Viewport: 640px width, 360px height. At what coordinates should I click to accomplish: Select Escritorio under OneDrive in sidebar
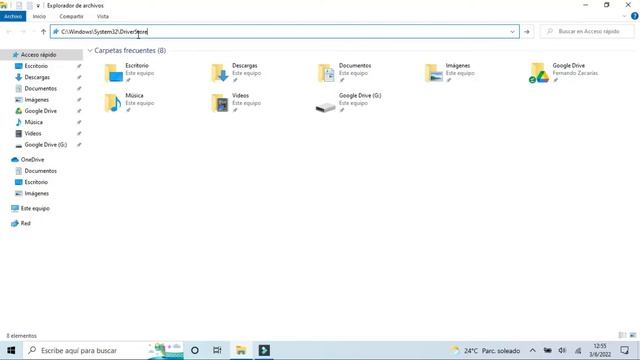pyautogui.click(x=36, y=182)
